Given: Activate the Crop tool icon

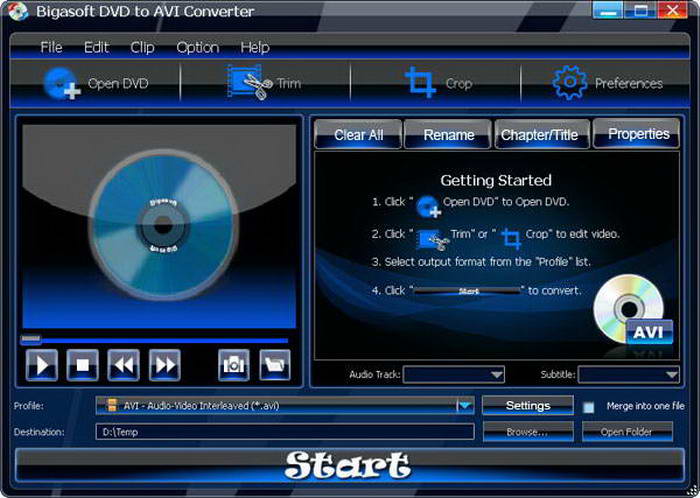Looking at the screenshot, I should pyautogui.click(x=421, y=83).
